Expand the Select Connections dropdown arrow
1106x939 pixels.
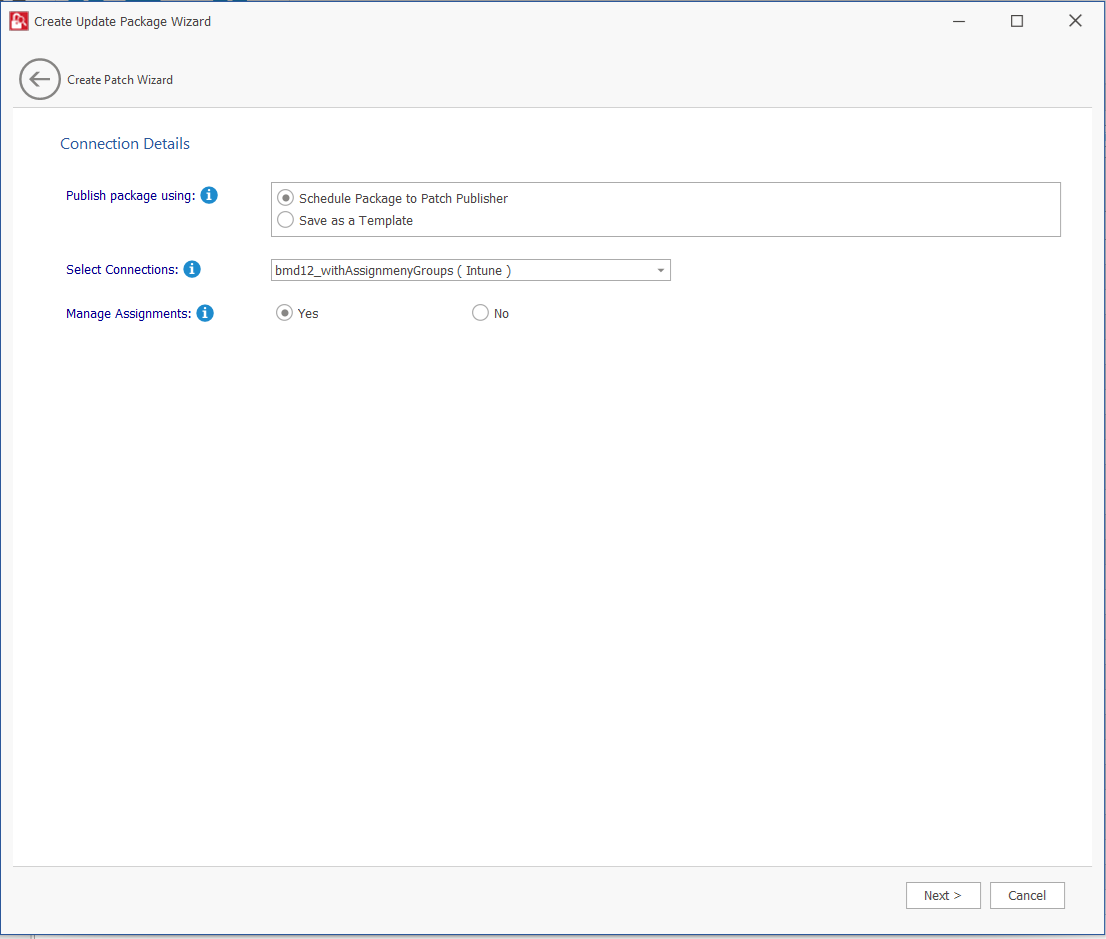pyautogui.click(x=661, y=271)
